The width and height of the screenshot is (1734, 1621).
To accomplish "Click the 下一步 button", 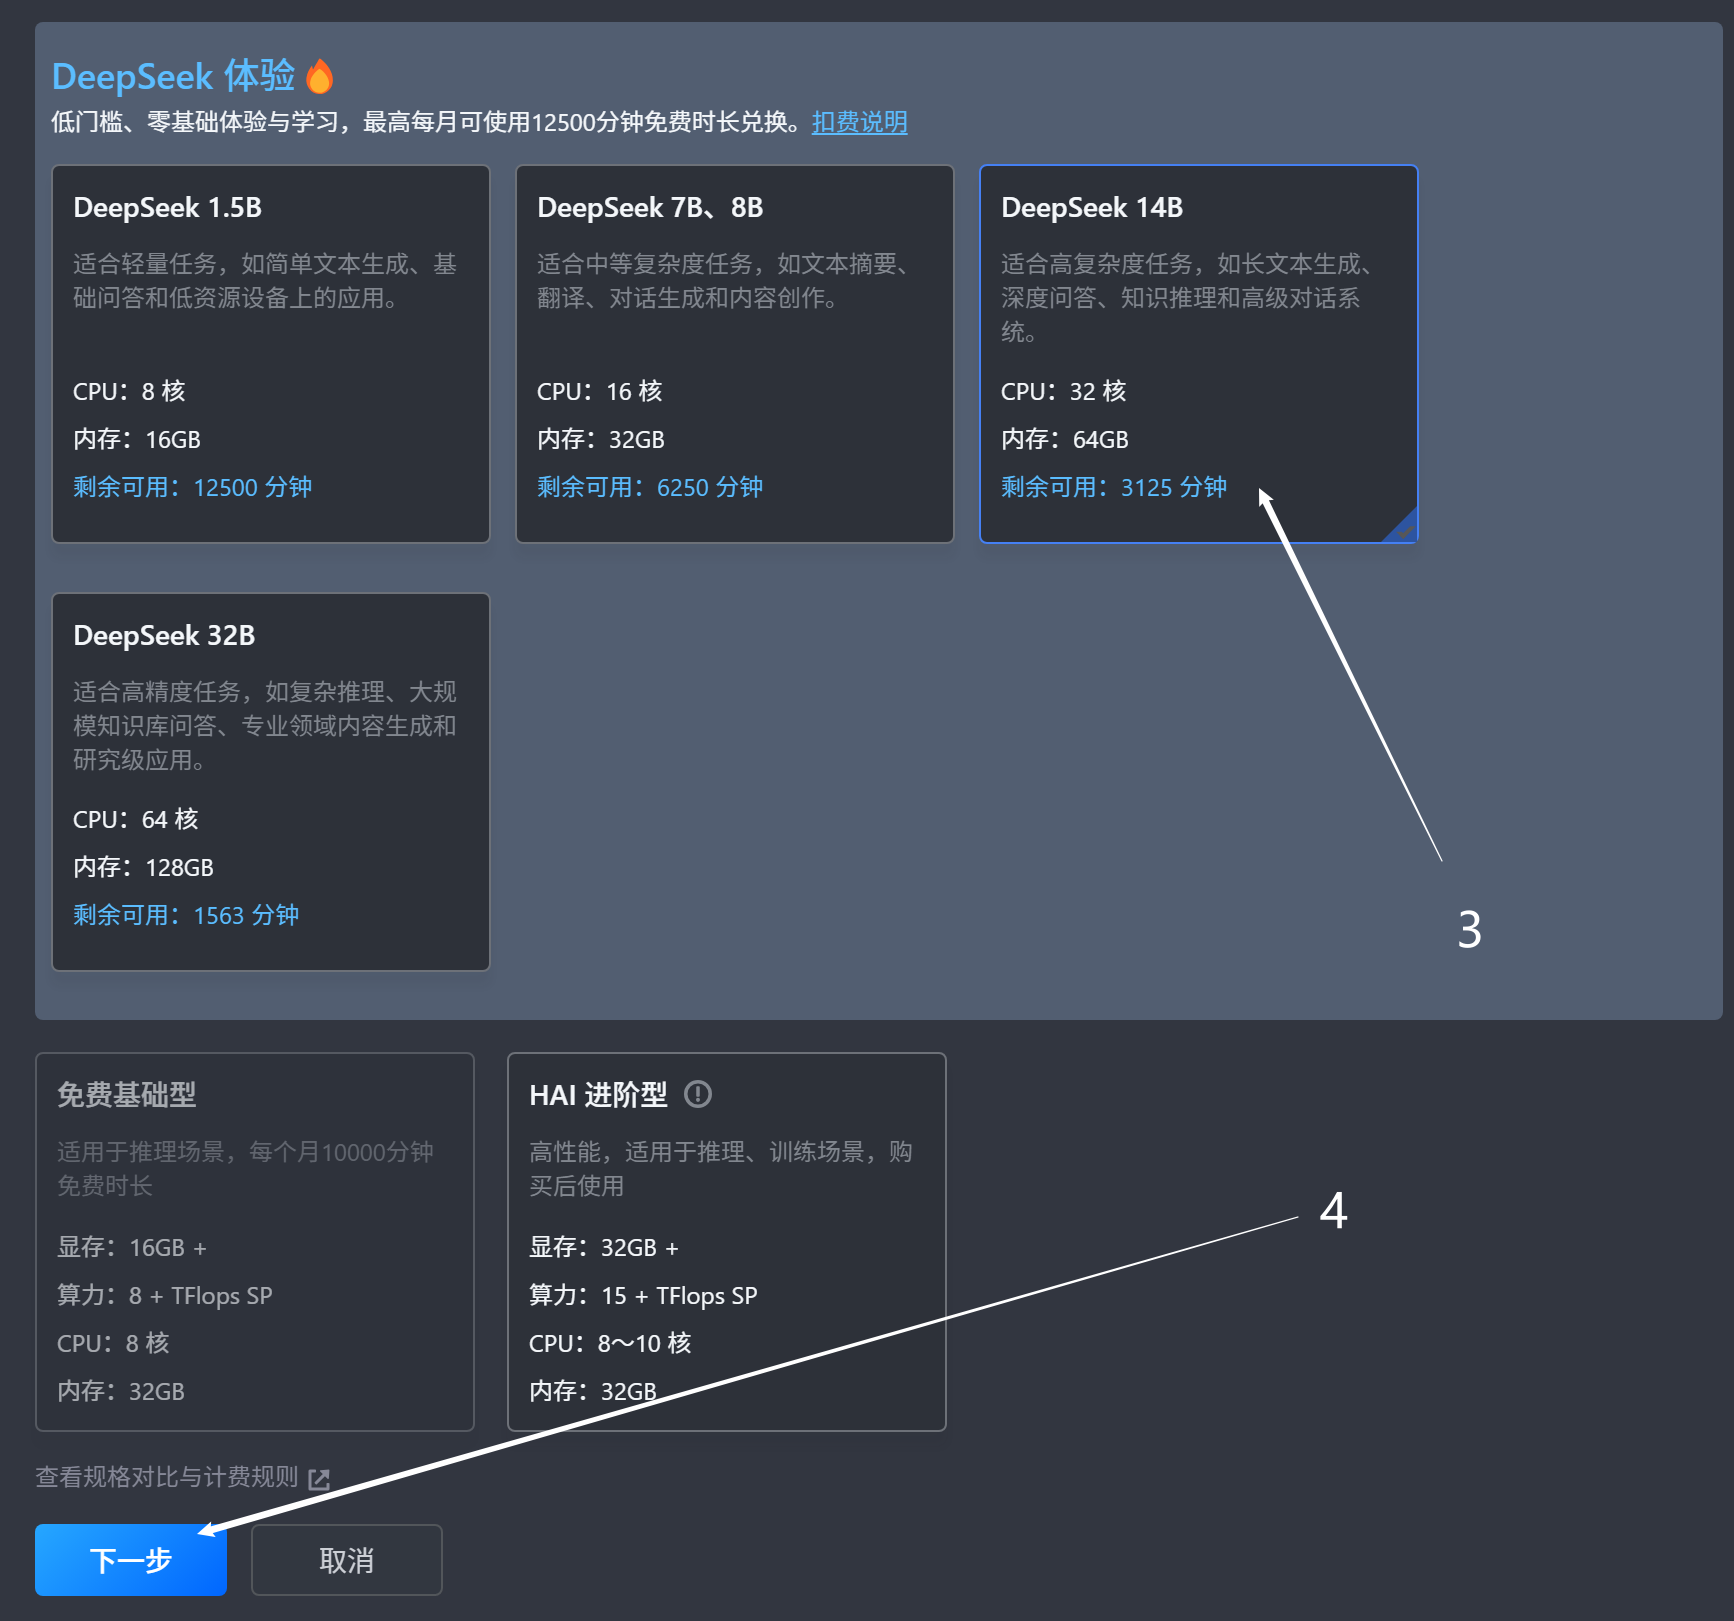I will 131,1560.
